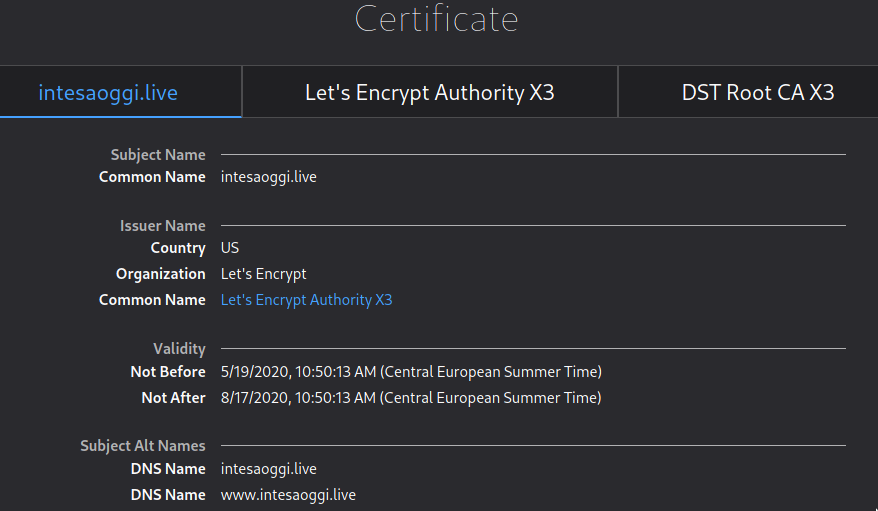Viewport: 878px width, 511px height.
Task: Click the Certificate page title
Action: click(437, 18)
